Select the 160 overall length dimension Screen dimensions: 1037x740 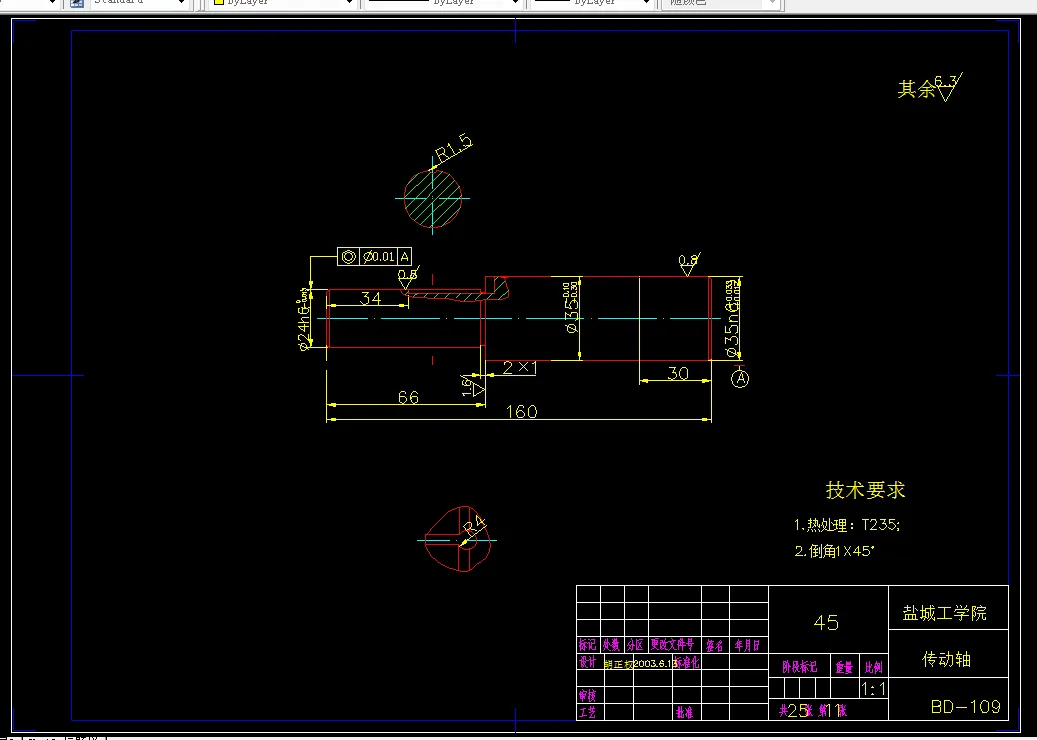tap(521, 412)
